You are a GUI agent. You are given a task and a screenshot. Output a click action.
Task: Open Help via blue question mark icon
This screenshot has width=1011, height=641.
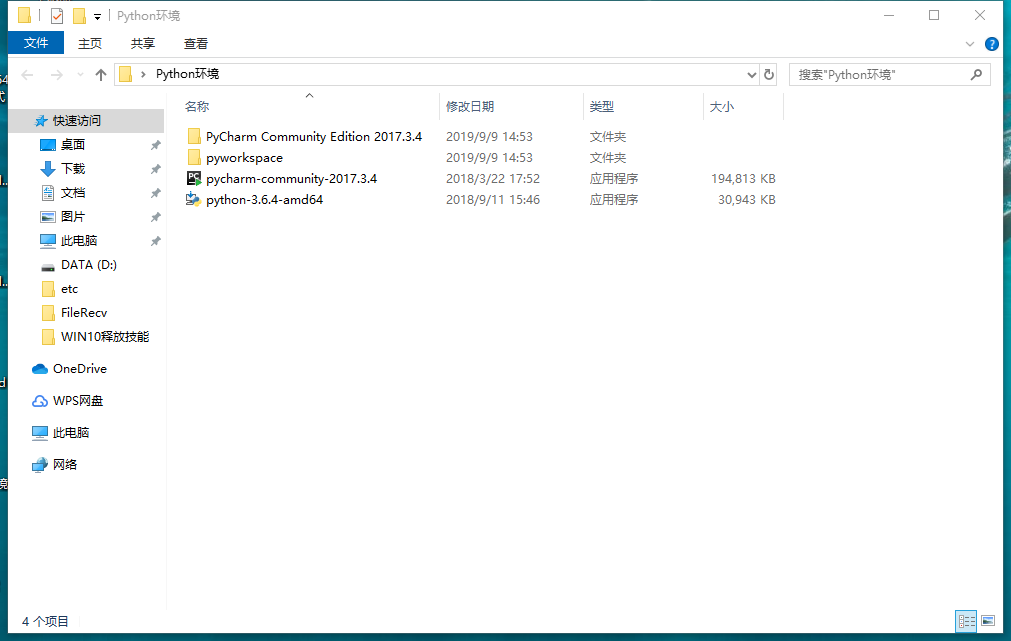pyautogui.click(x=992, y=44)
